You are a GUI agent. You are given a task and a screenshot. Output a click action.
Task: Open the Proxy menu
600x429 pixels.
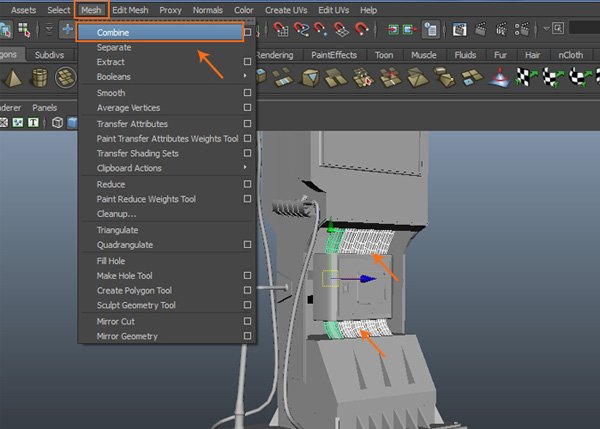coord(170,10)
